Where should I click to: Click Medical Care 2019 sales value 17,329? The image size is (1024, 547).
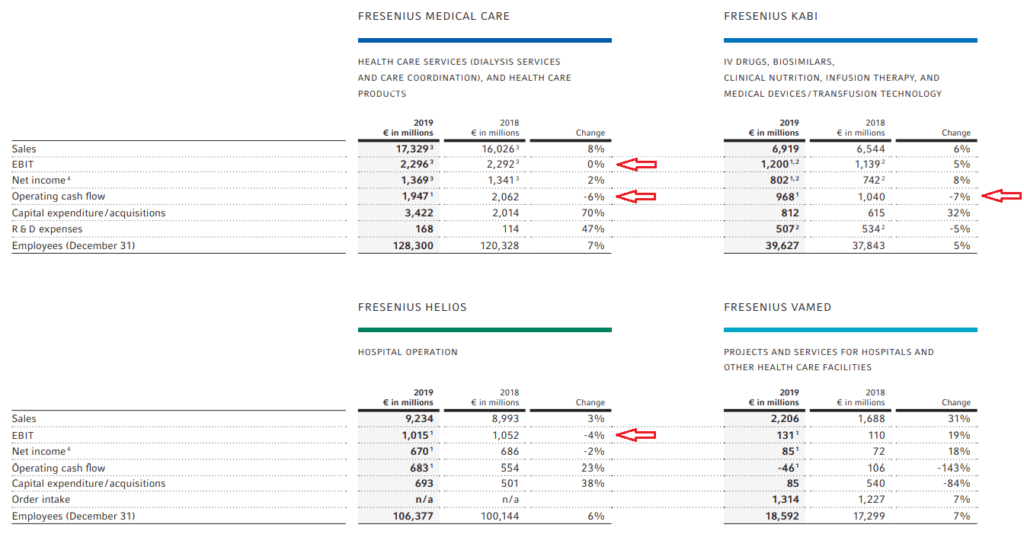coord(414,149)
